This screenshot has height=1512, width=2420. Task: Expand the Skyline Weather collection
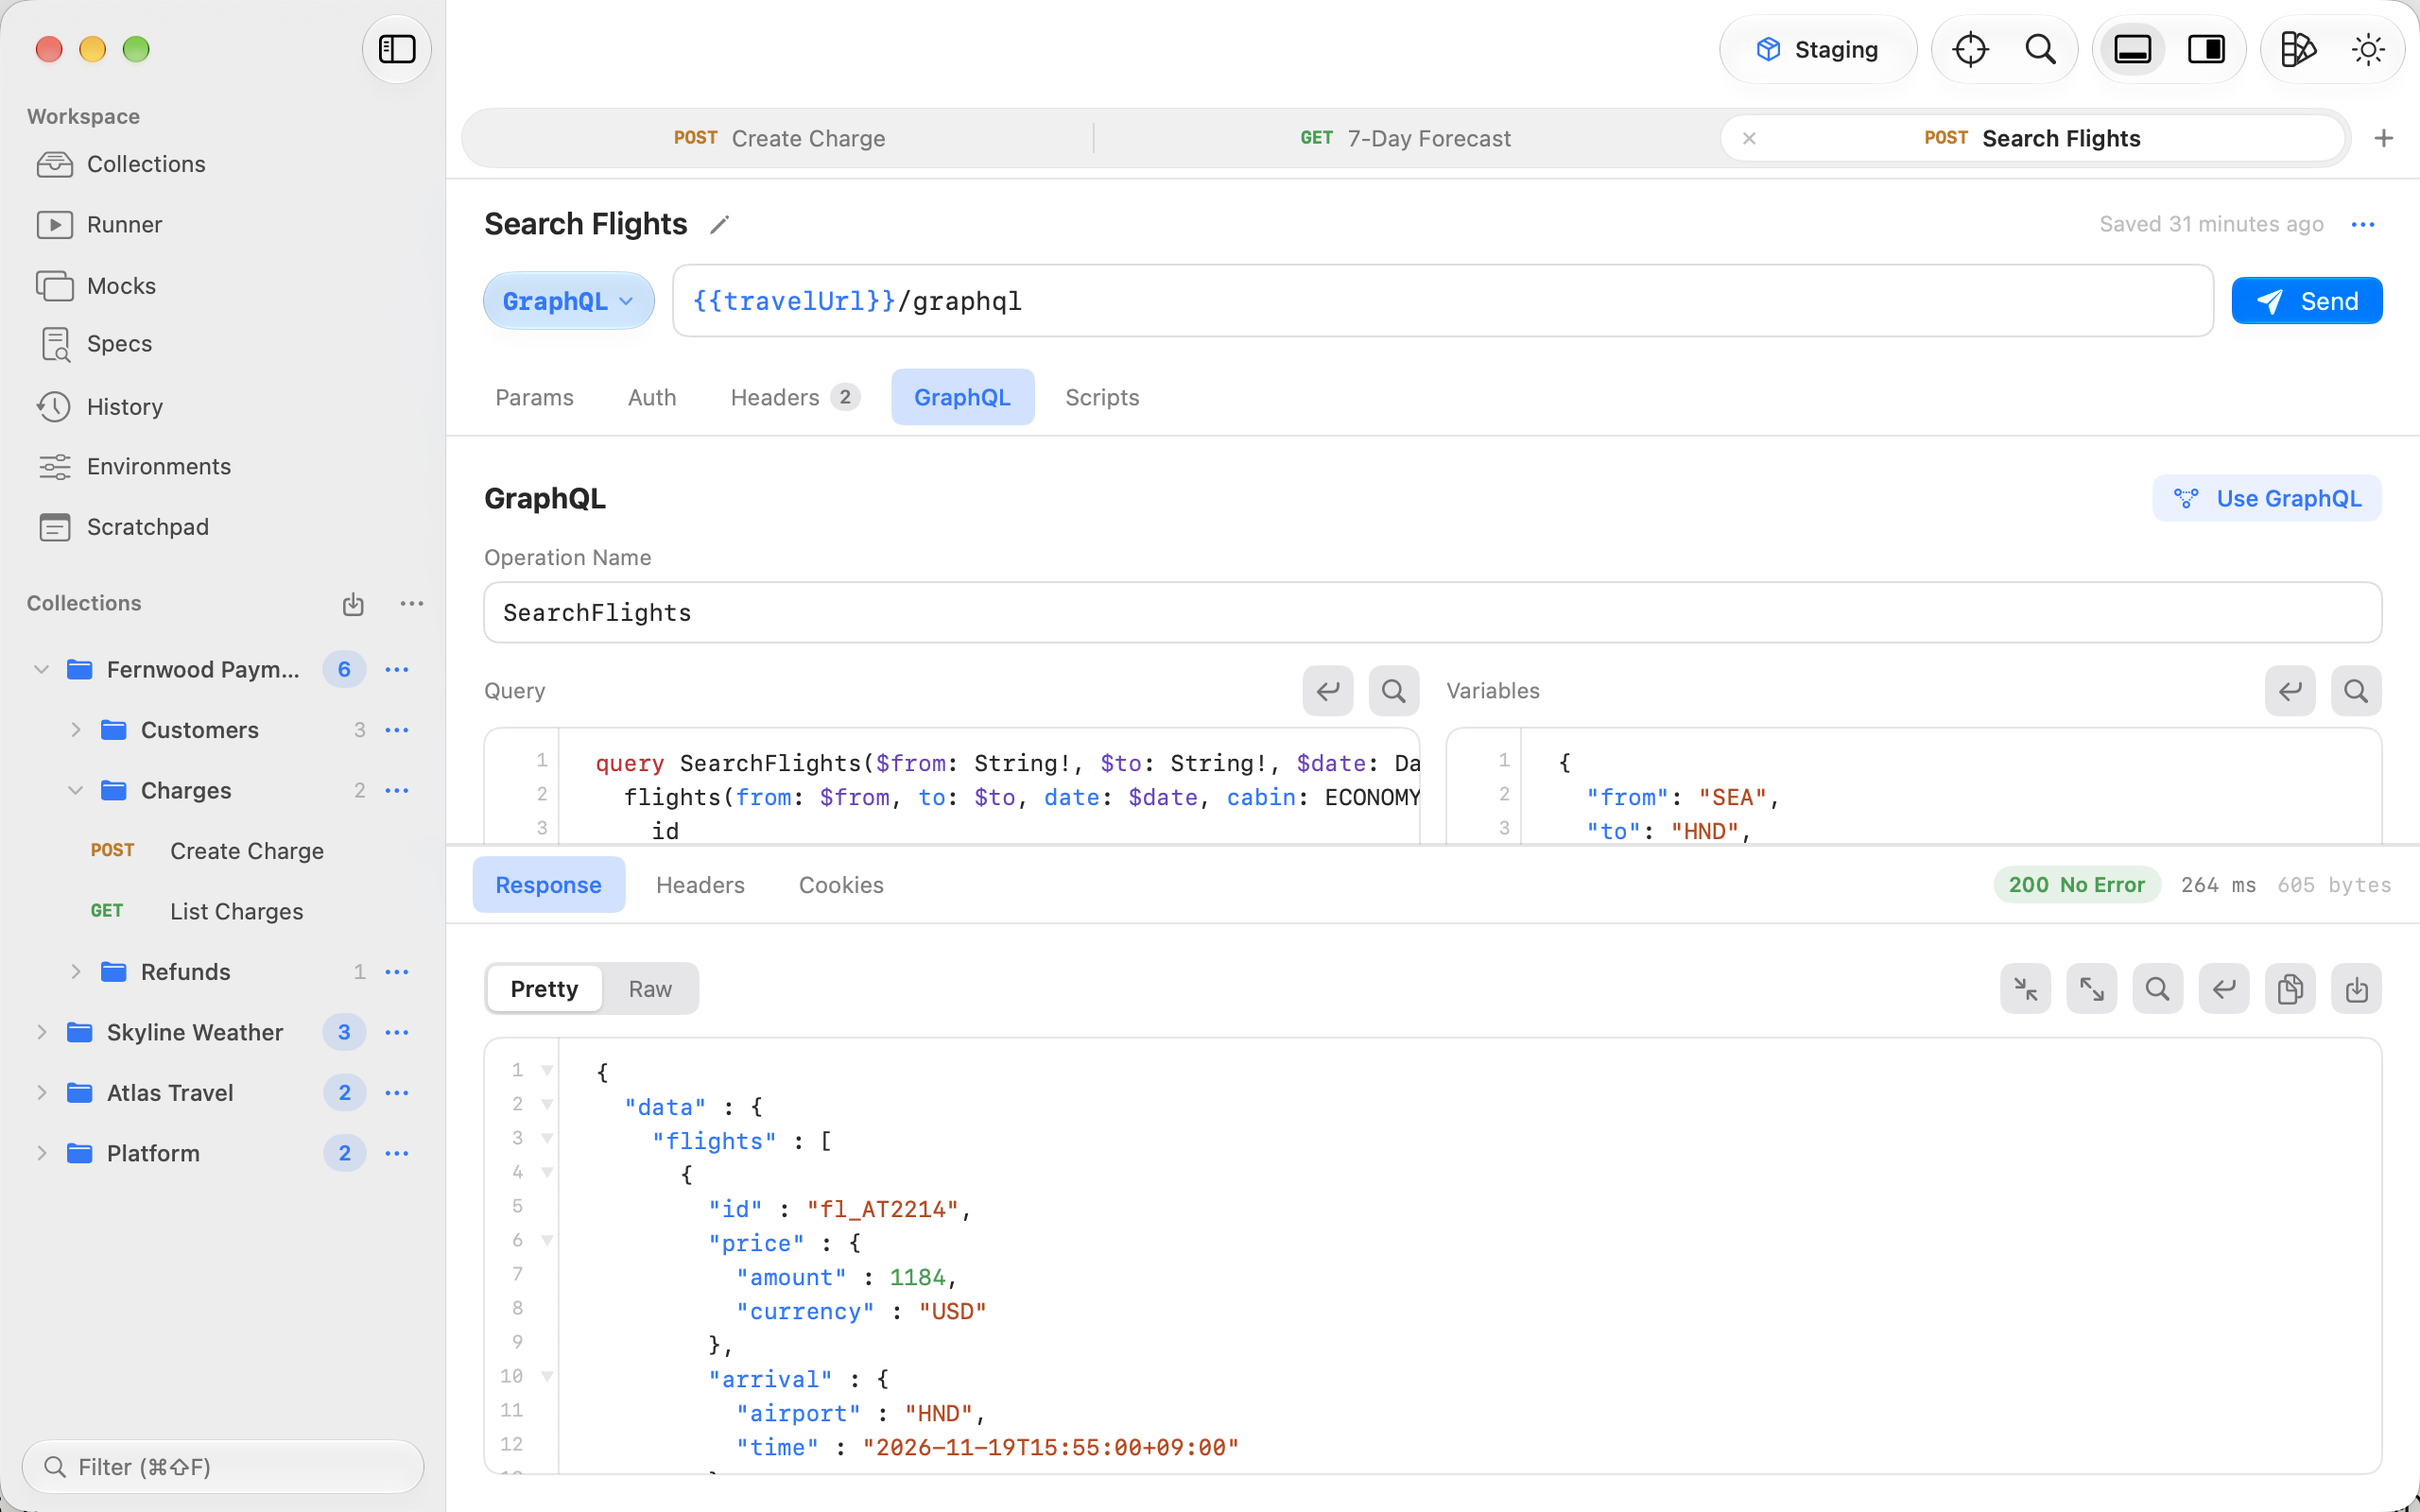[41, 1032]
